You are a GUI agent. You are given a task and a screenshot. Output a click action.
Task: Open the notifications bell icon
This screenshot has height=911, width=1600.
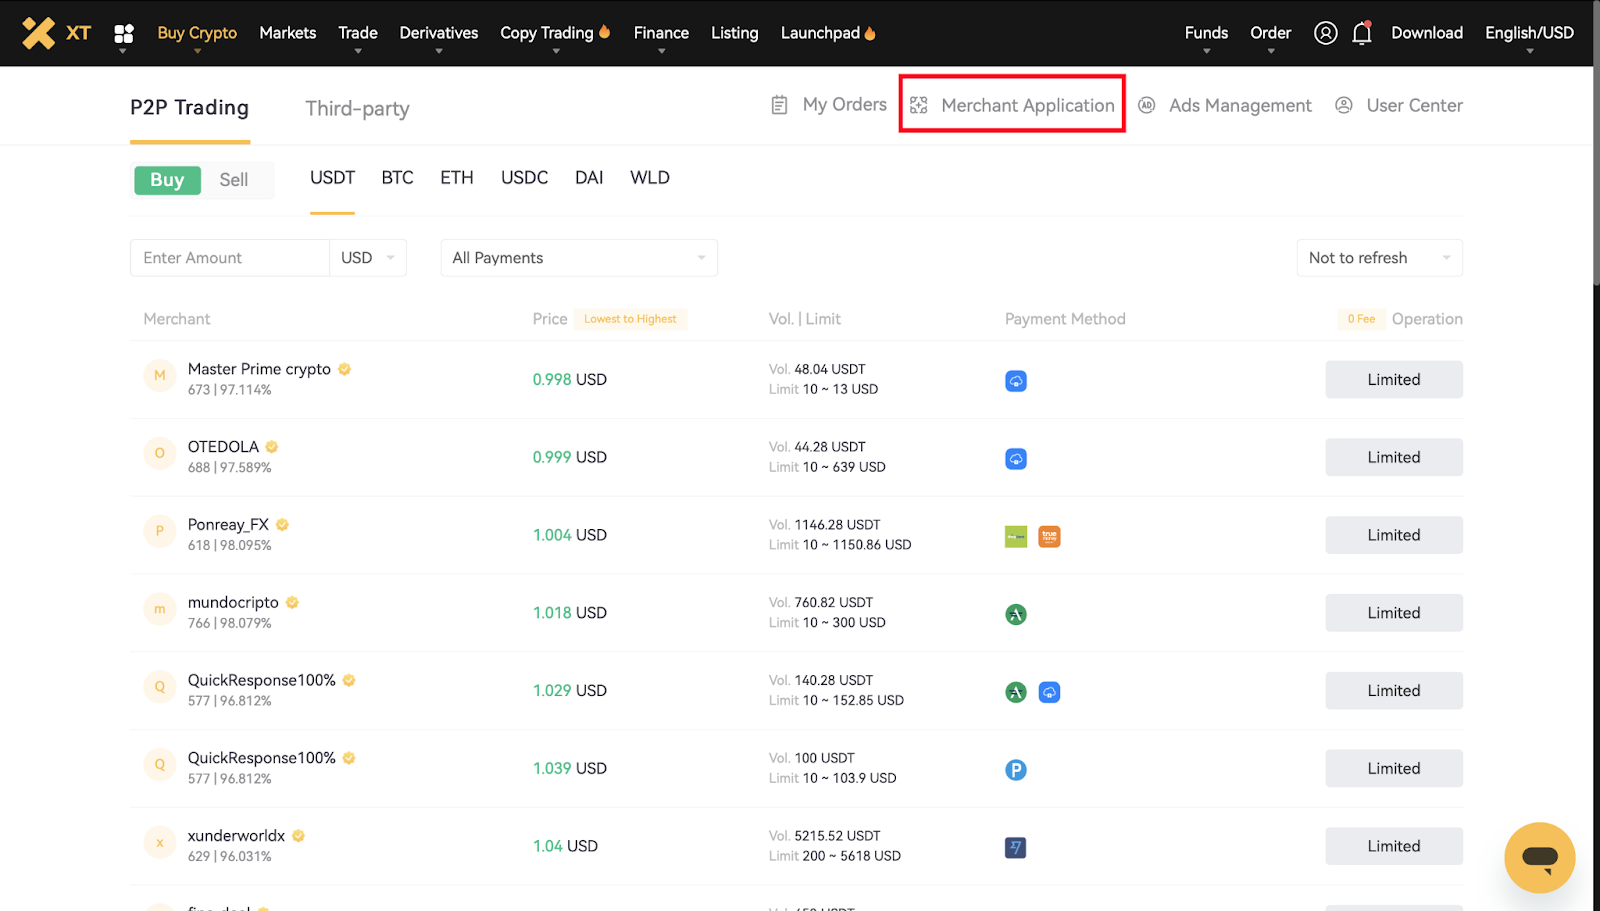[x=1361, y=33]
